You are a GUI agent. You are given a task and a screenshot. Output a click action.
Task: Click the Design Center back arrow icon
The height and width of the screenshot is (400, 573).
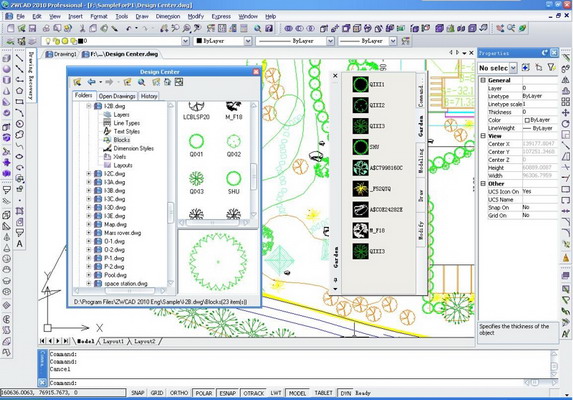tap(91, 83)
